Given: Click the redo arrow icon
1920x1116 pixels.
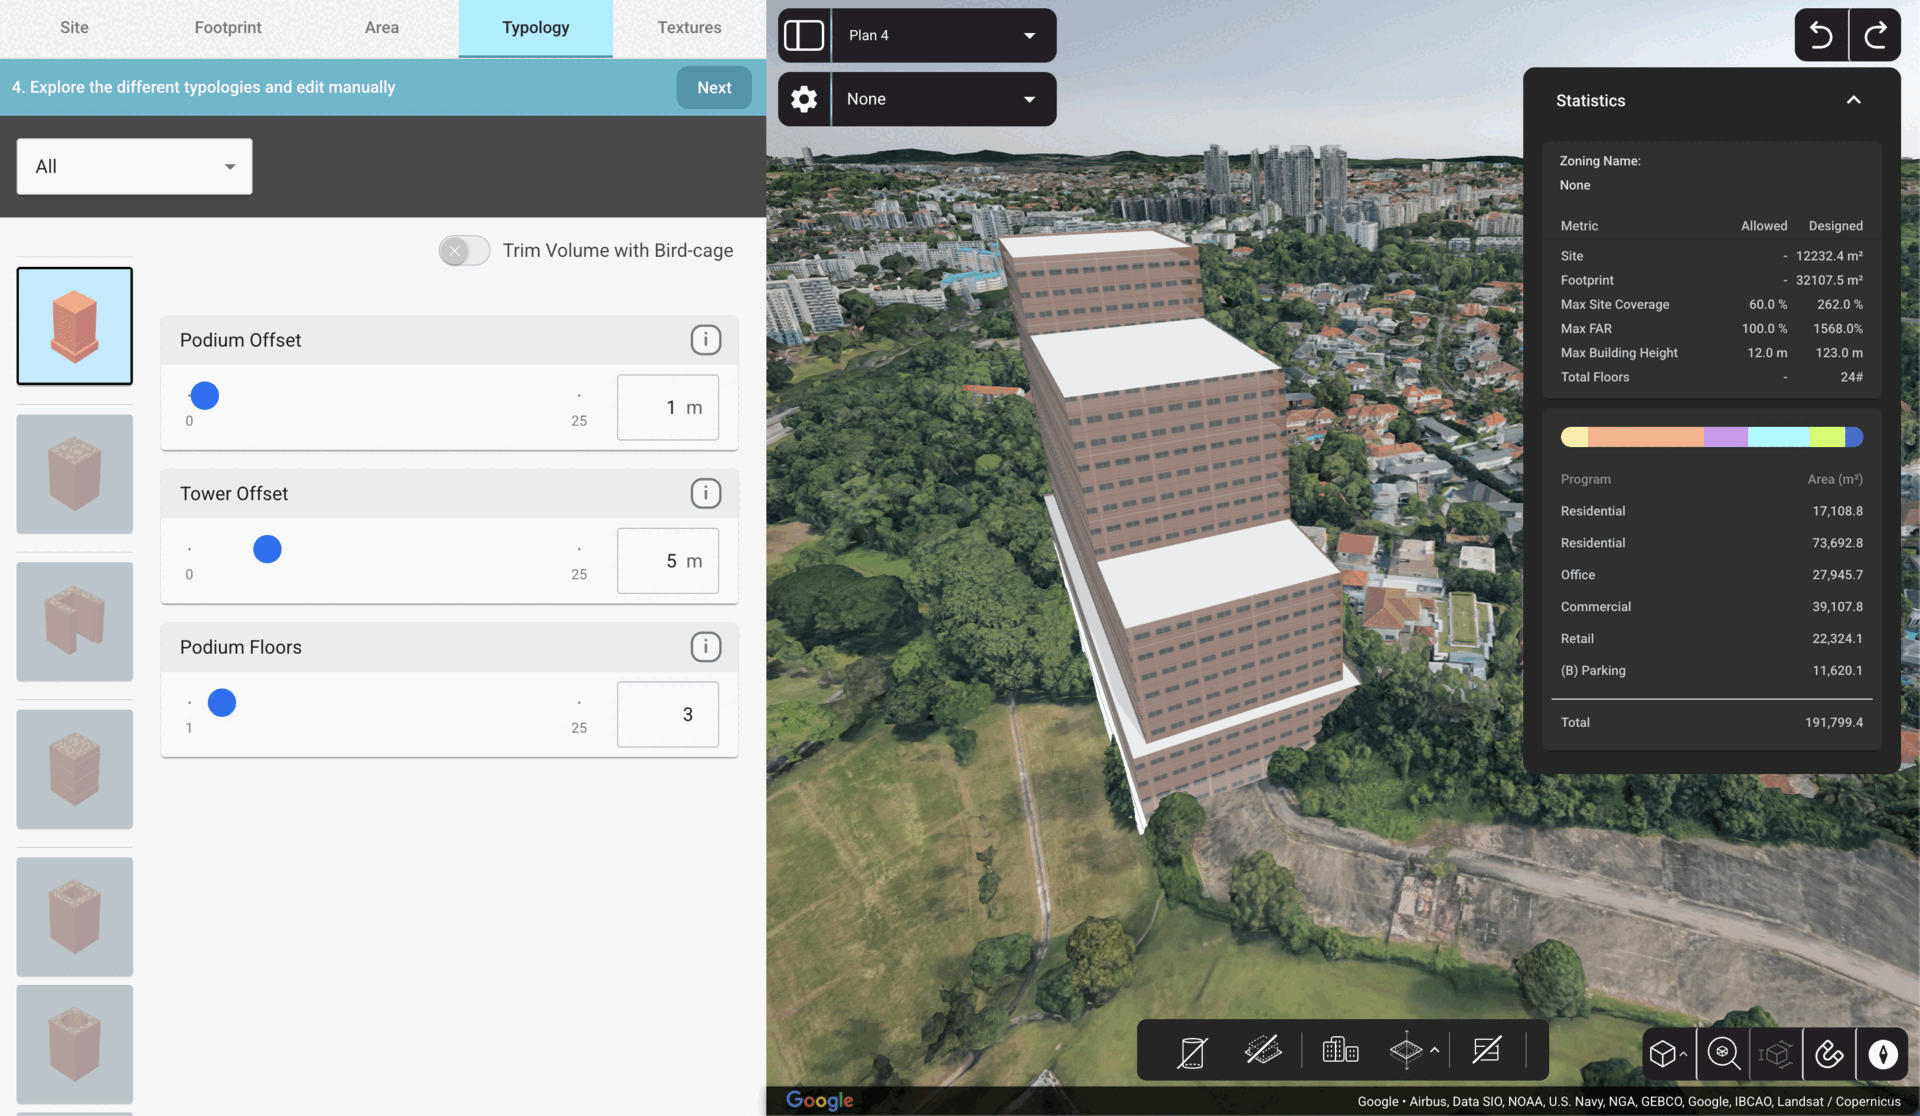Looking at the screenshot, I should click(1875, 36).
